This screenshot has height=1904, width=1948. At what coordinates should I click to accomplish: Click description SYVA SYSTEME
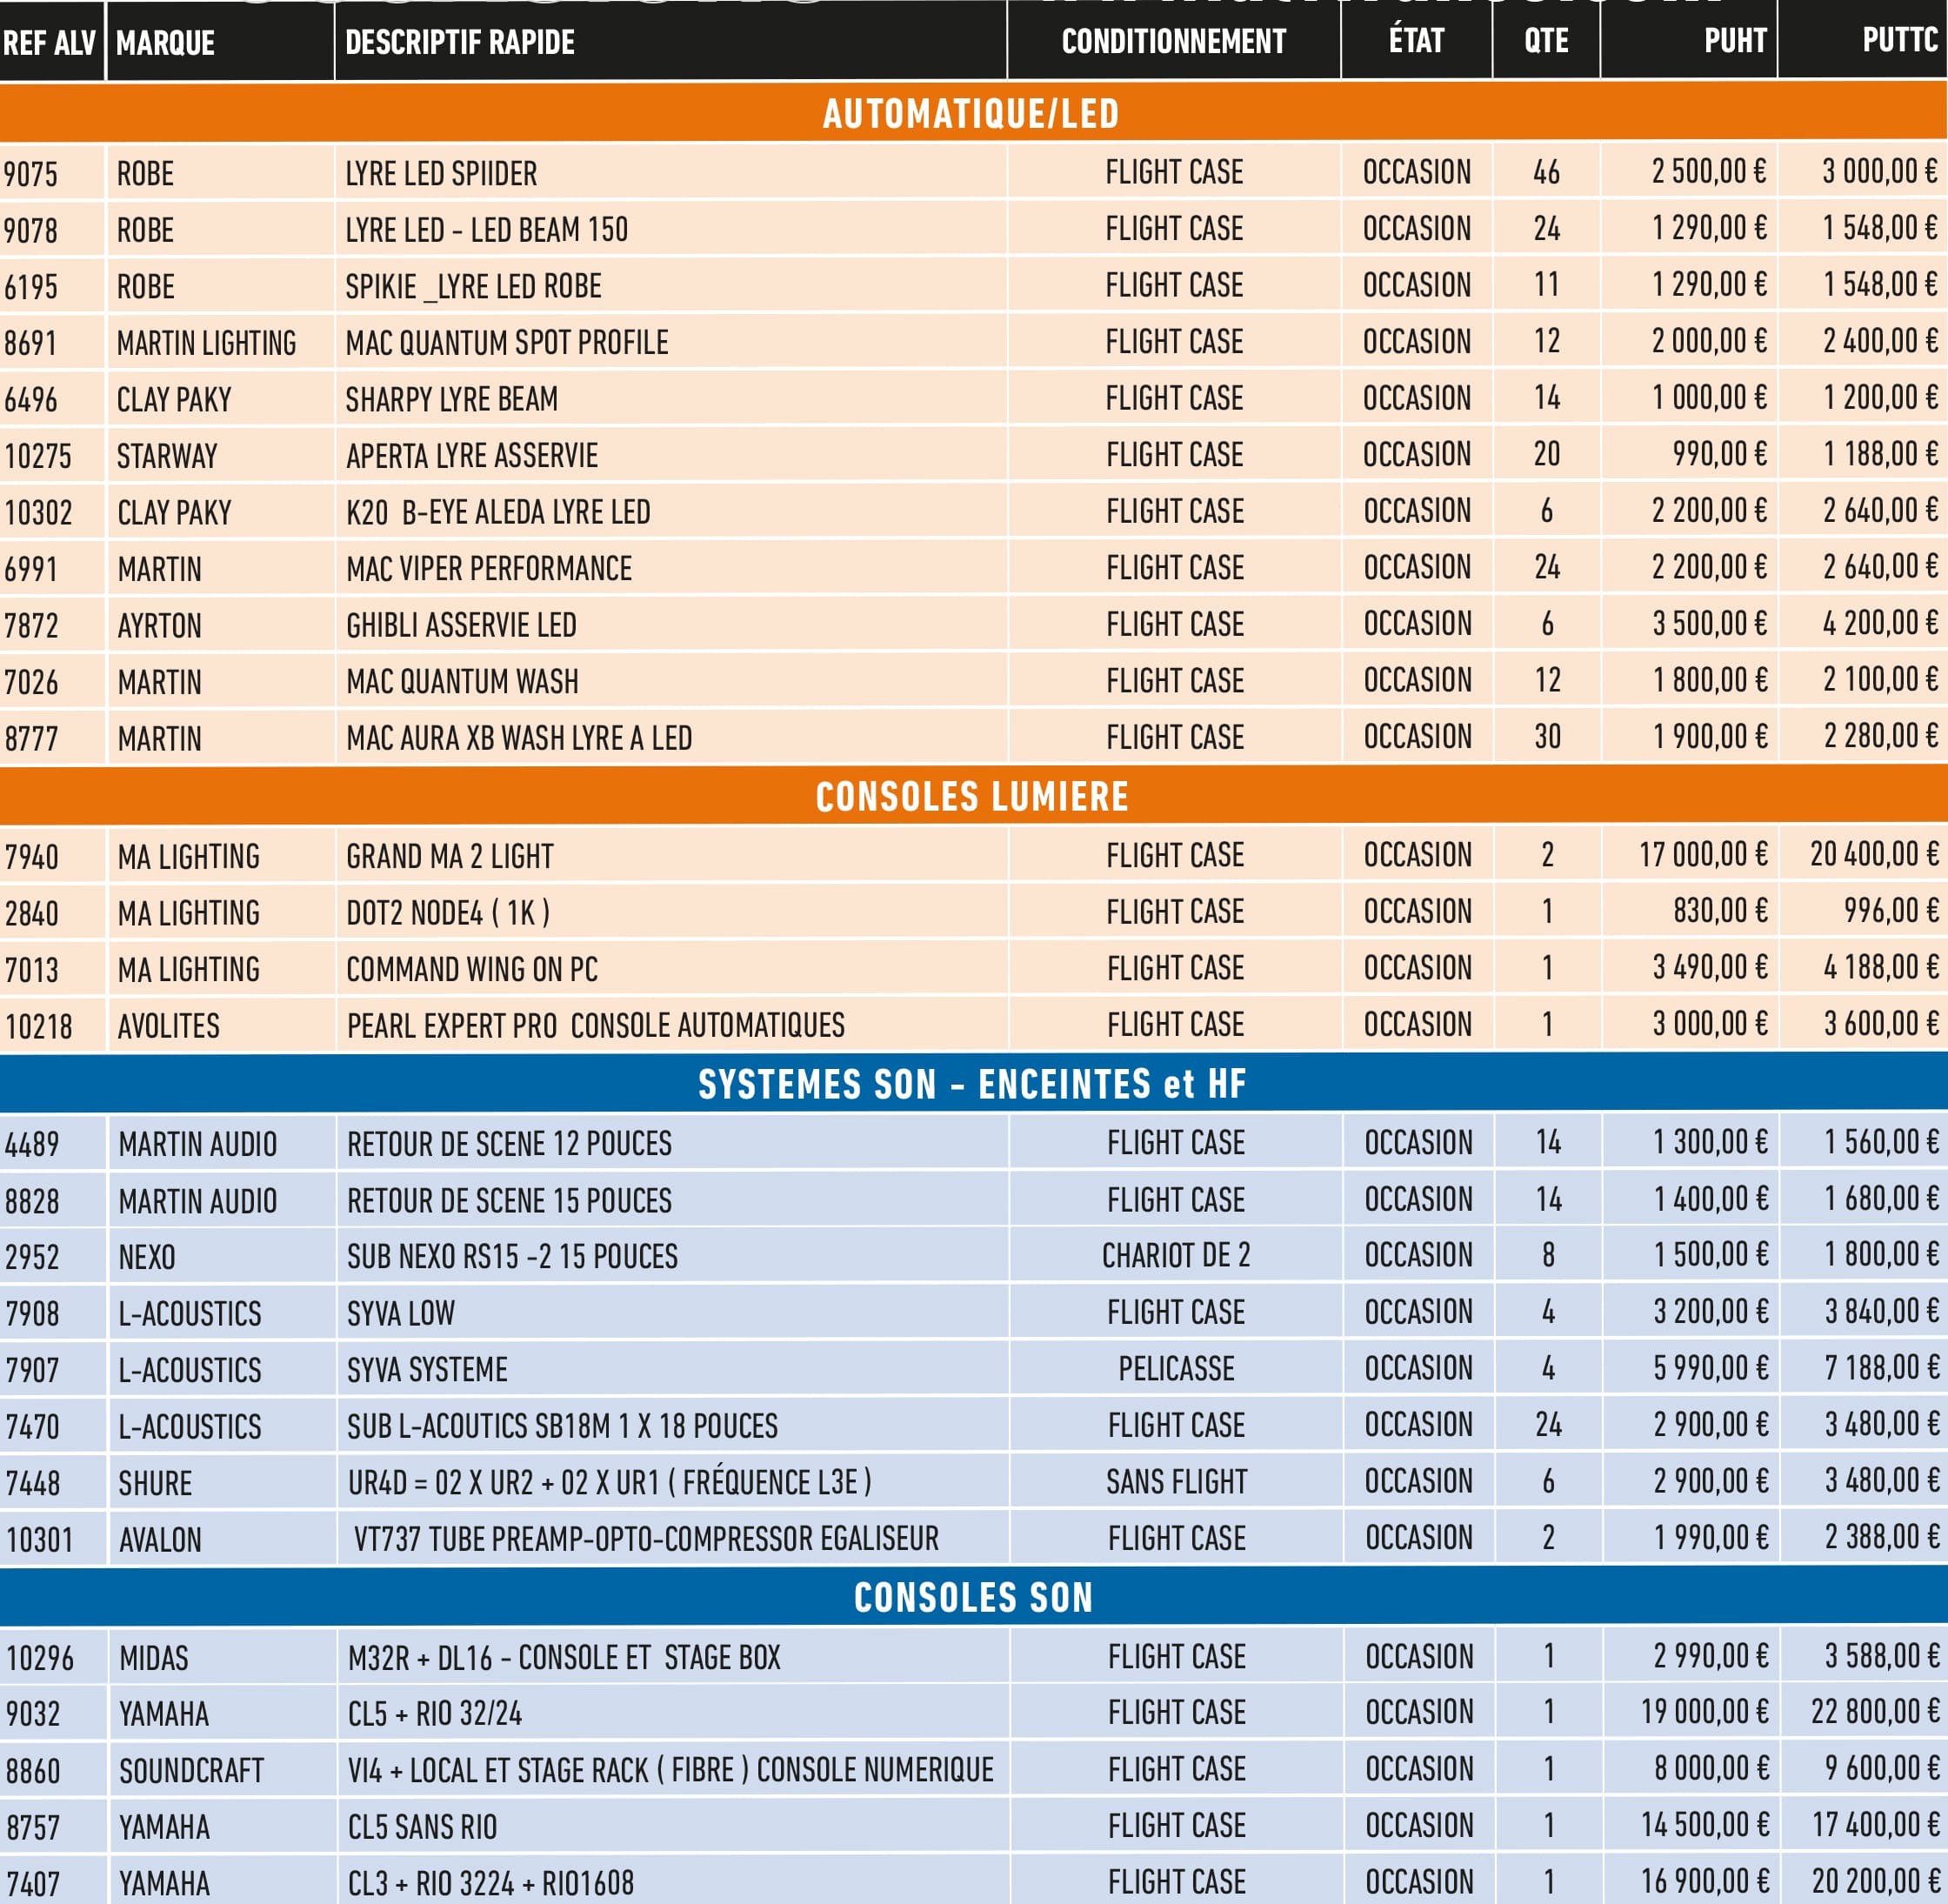point(428,1369)
